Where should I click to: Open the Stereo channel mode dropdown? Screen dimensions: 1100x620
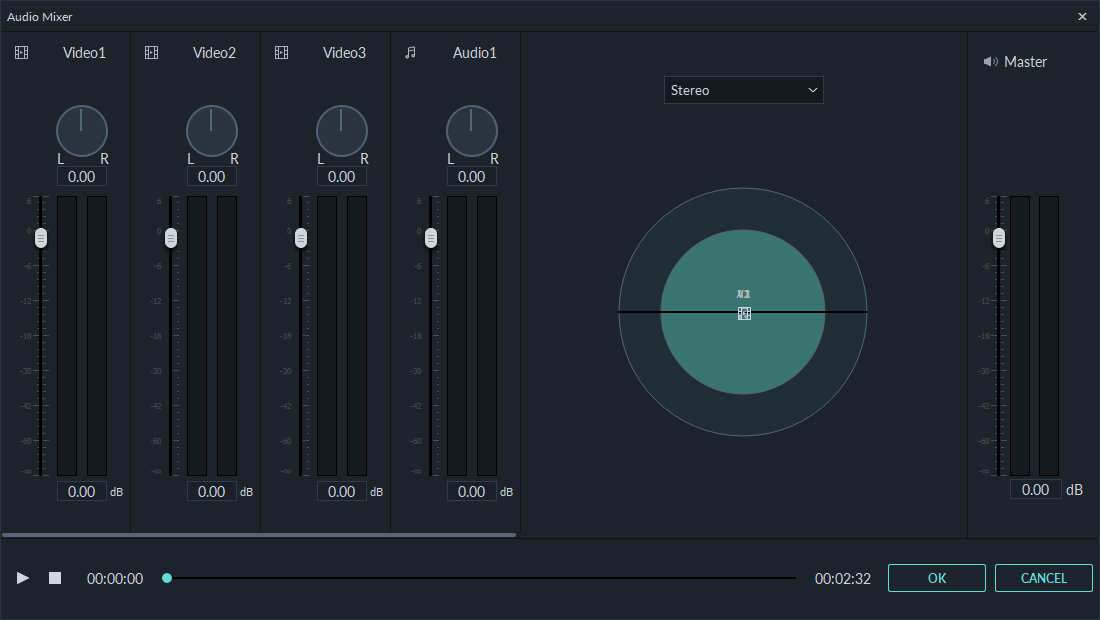coord(744,90)
